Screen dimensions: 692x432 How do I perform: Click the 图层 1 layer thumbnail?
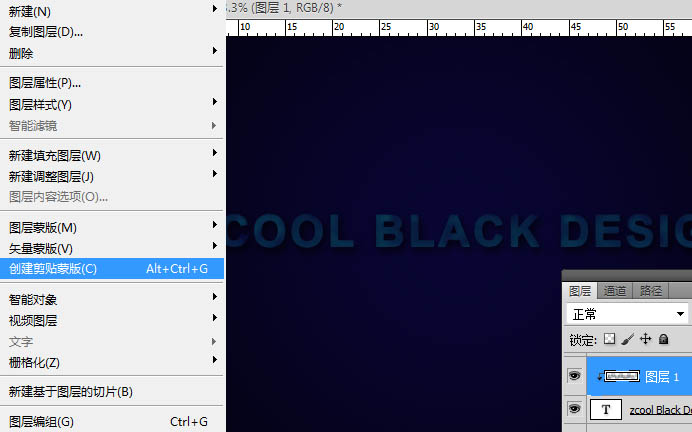tap(622, 376)
